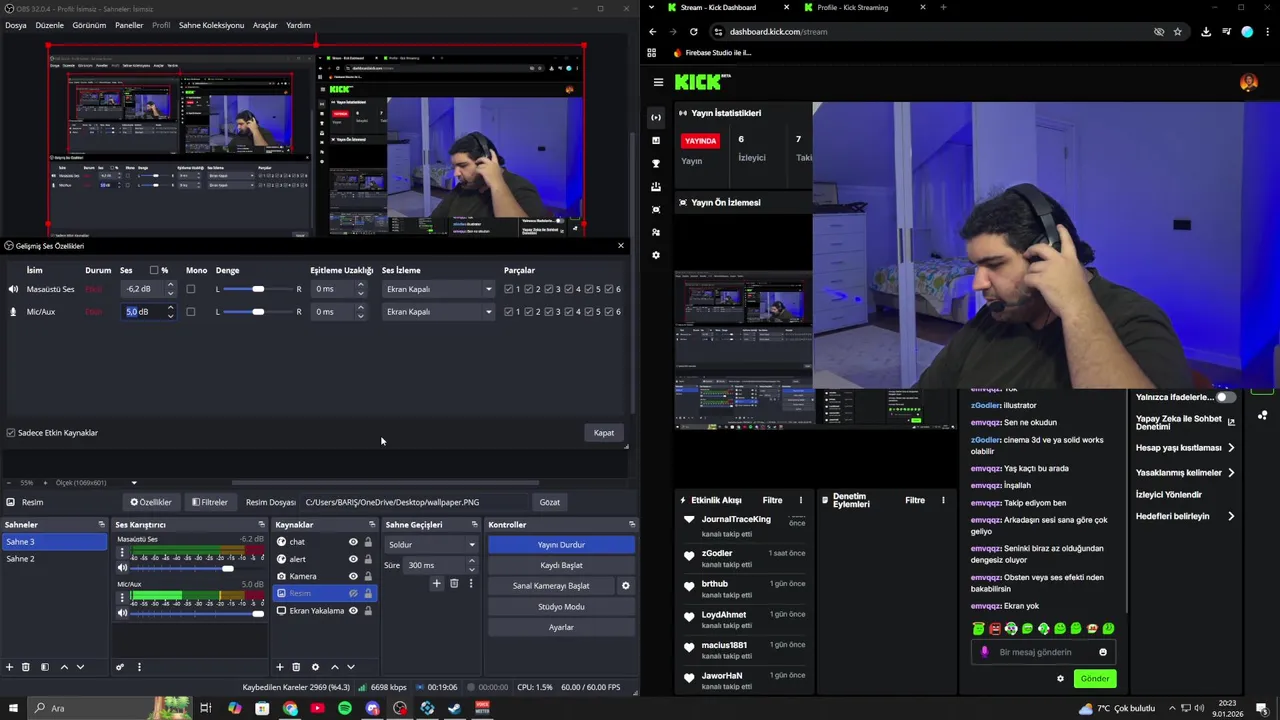Open OBS Ayarlar settings button
Screen dimensions: 1280x720
click(561, 628)
